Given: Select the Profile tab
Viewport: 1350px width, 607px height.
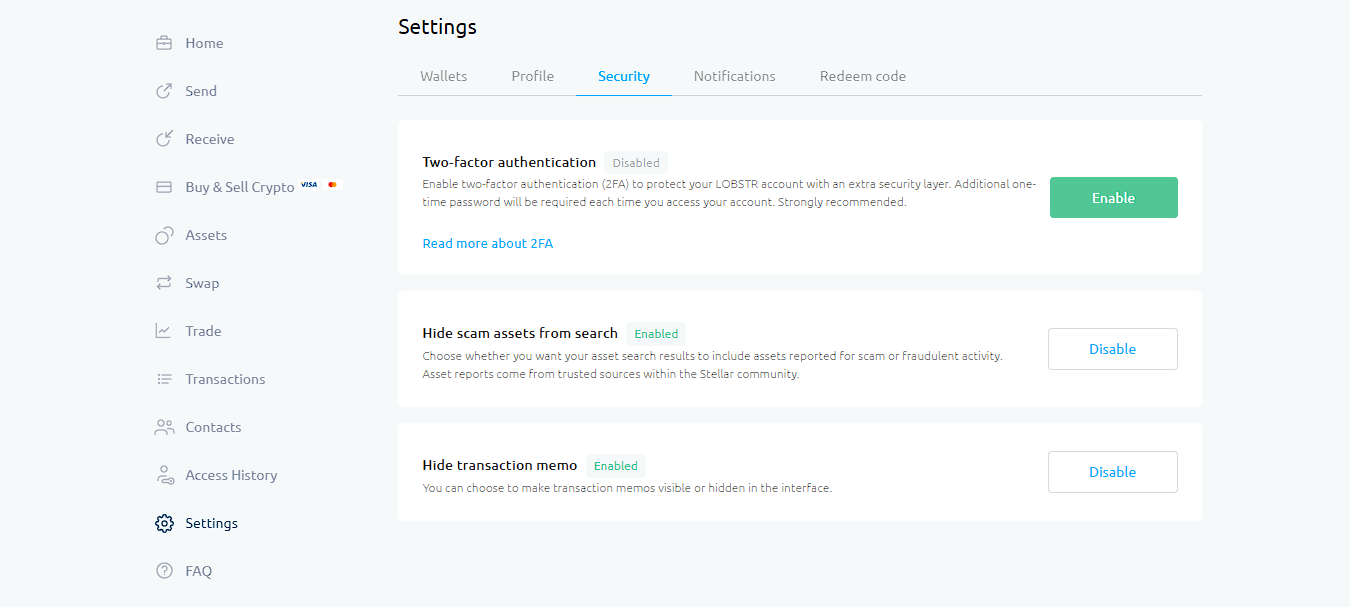Looking at the screenshot, I should 532,76.
